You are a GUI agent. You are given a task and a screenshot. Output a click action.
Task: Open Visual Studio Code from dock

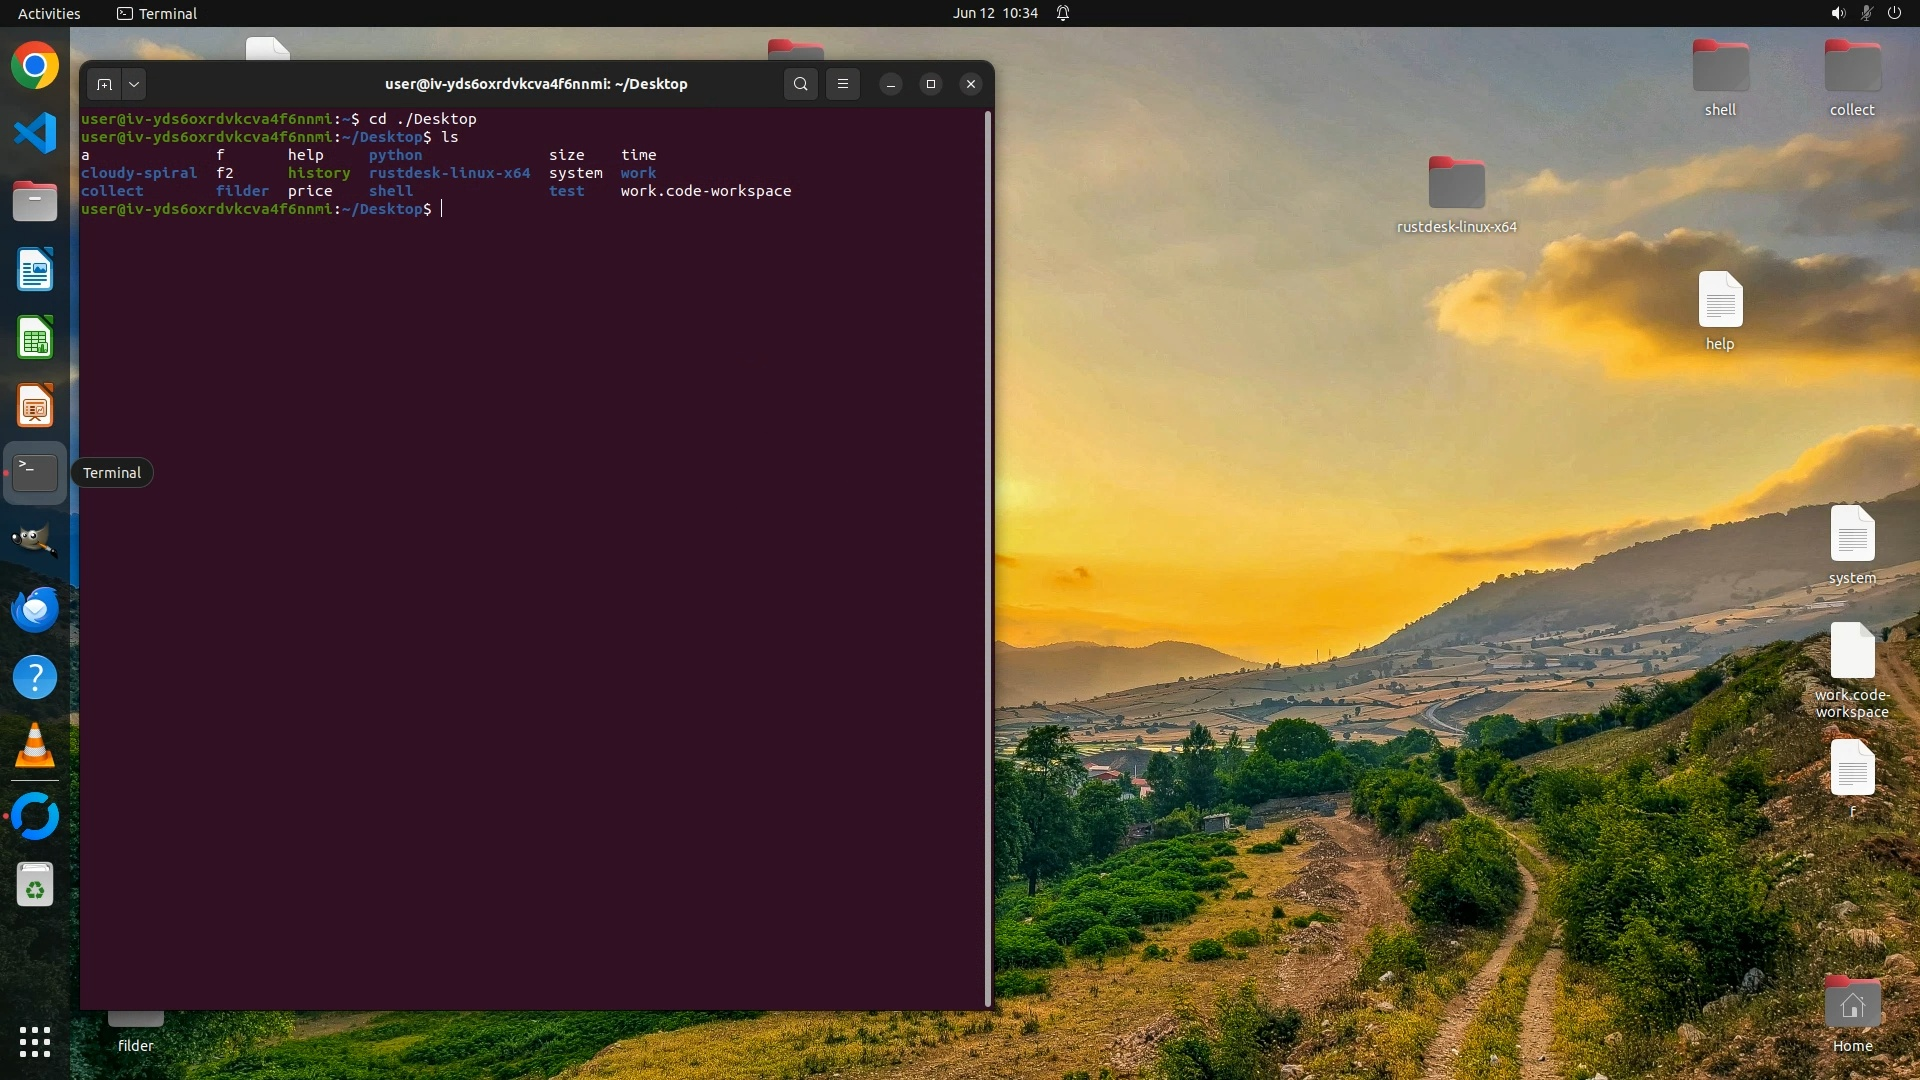[x=35, y=134]
